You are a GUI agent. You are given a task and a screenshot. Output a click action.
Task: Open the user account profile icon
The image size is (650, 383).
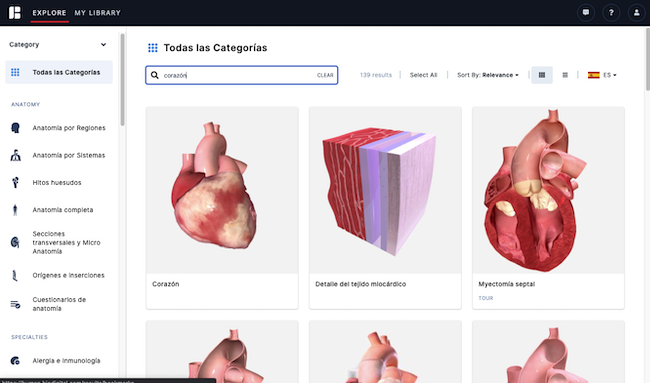[x=636, y=13]
